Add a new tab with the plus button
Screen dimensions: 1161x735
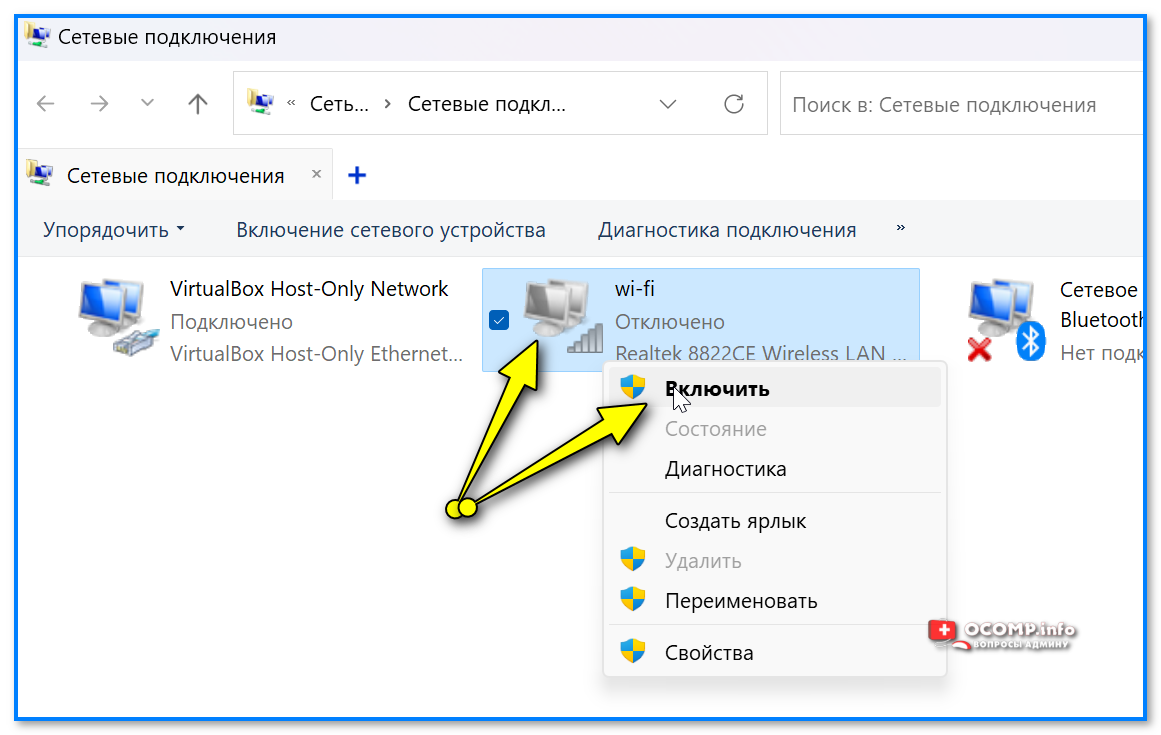coord(357,175)
